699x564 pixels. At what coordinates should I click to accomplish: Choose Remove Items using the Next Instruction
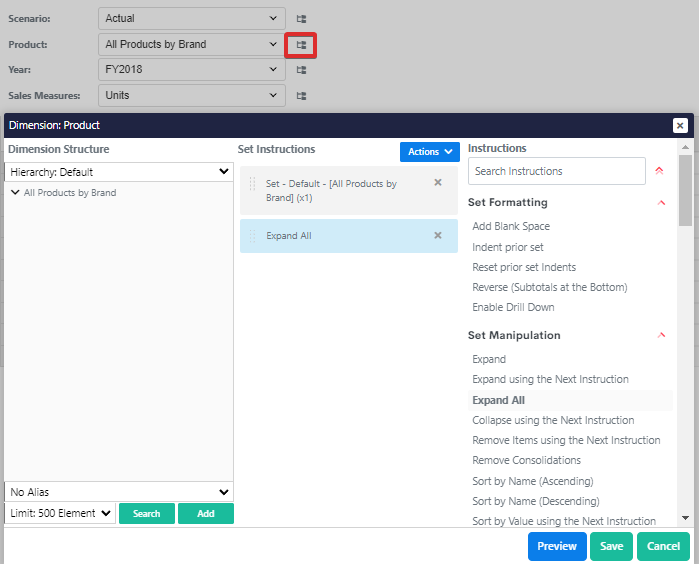[566, 440]
